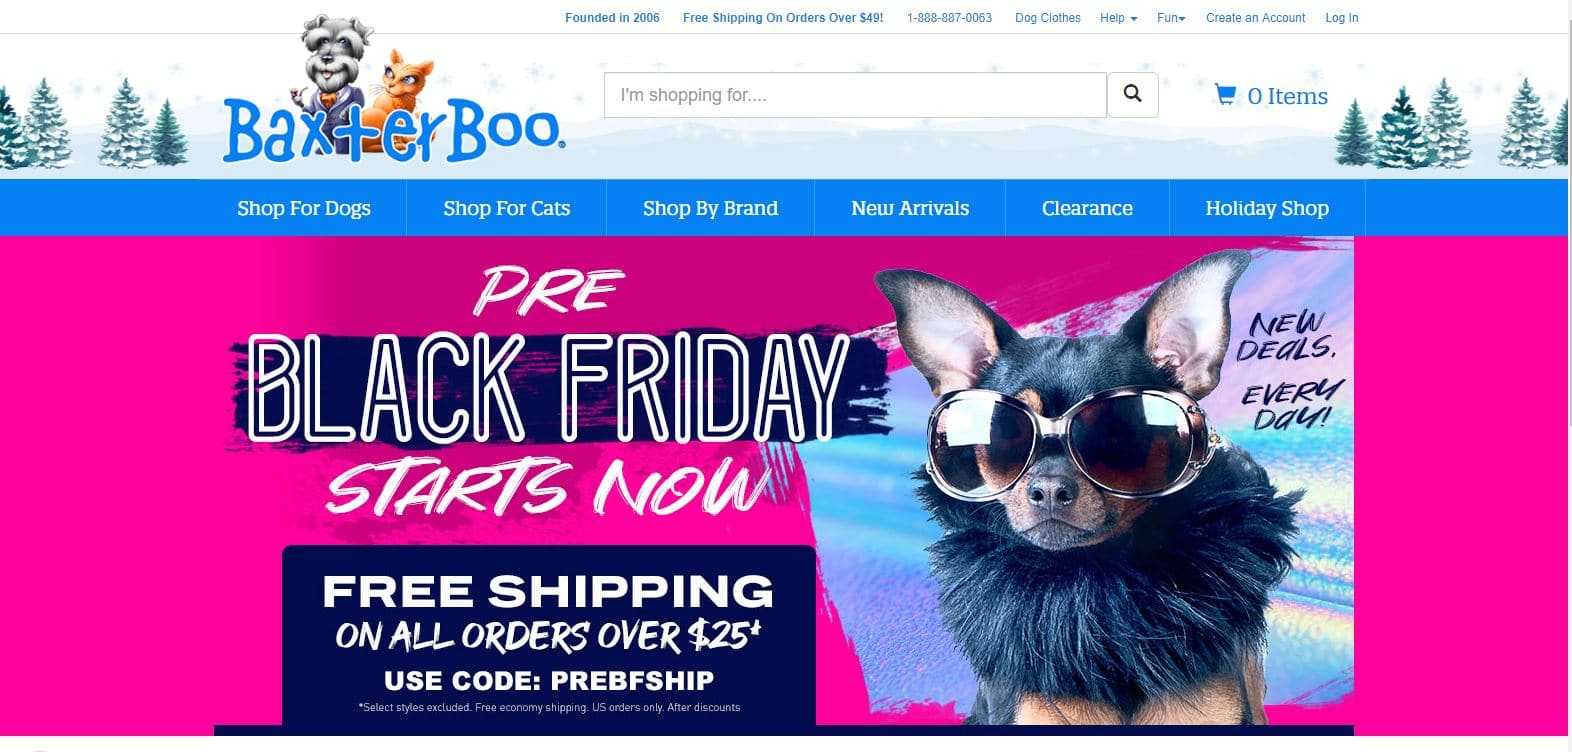Expand the Fun dropdown menu
The height and width of the screenshot is (752, 1572).
click(x=1171, y=18)
